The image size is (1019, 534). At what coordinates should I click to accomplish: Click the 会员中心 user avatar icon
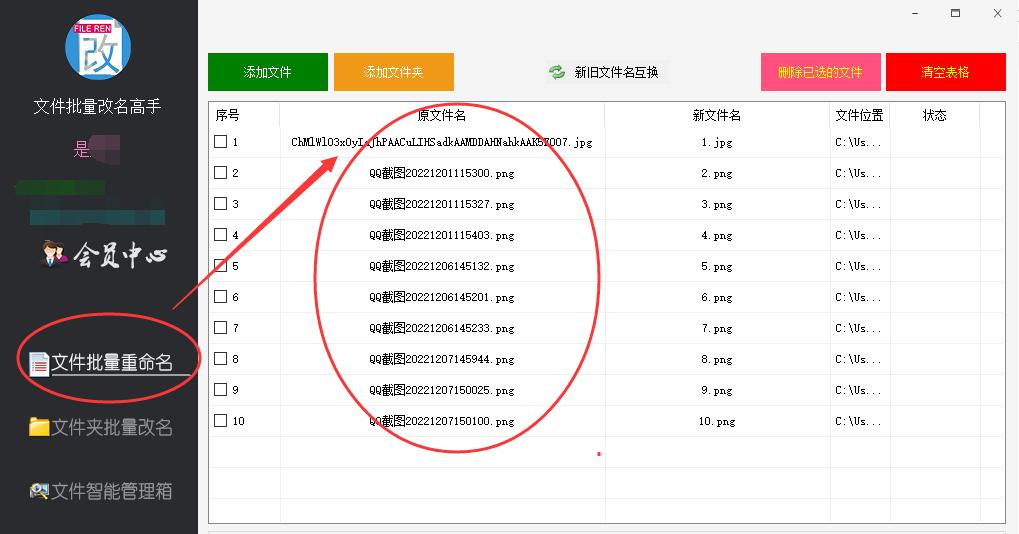tap(53, 254)
